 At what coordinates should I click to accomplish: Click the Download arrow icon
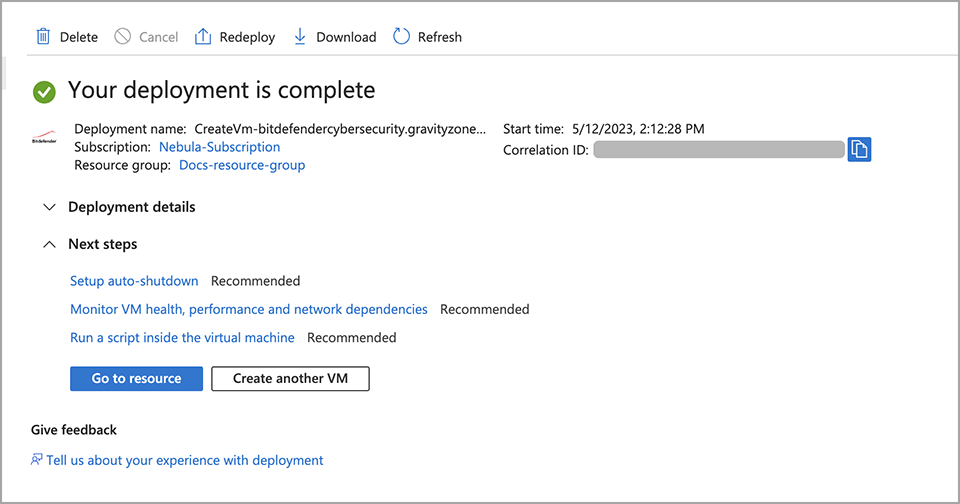(299, 37)
